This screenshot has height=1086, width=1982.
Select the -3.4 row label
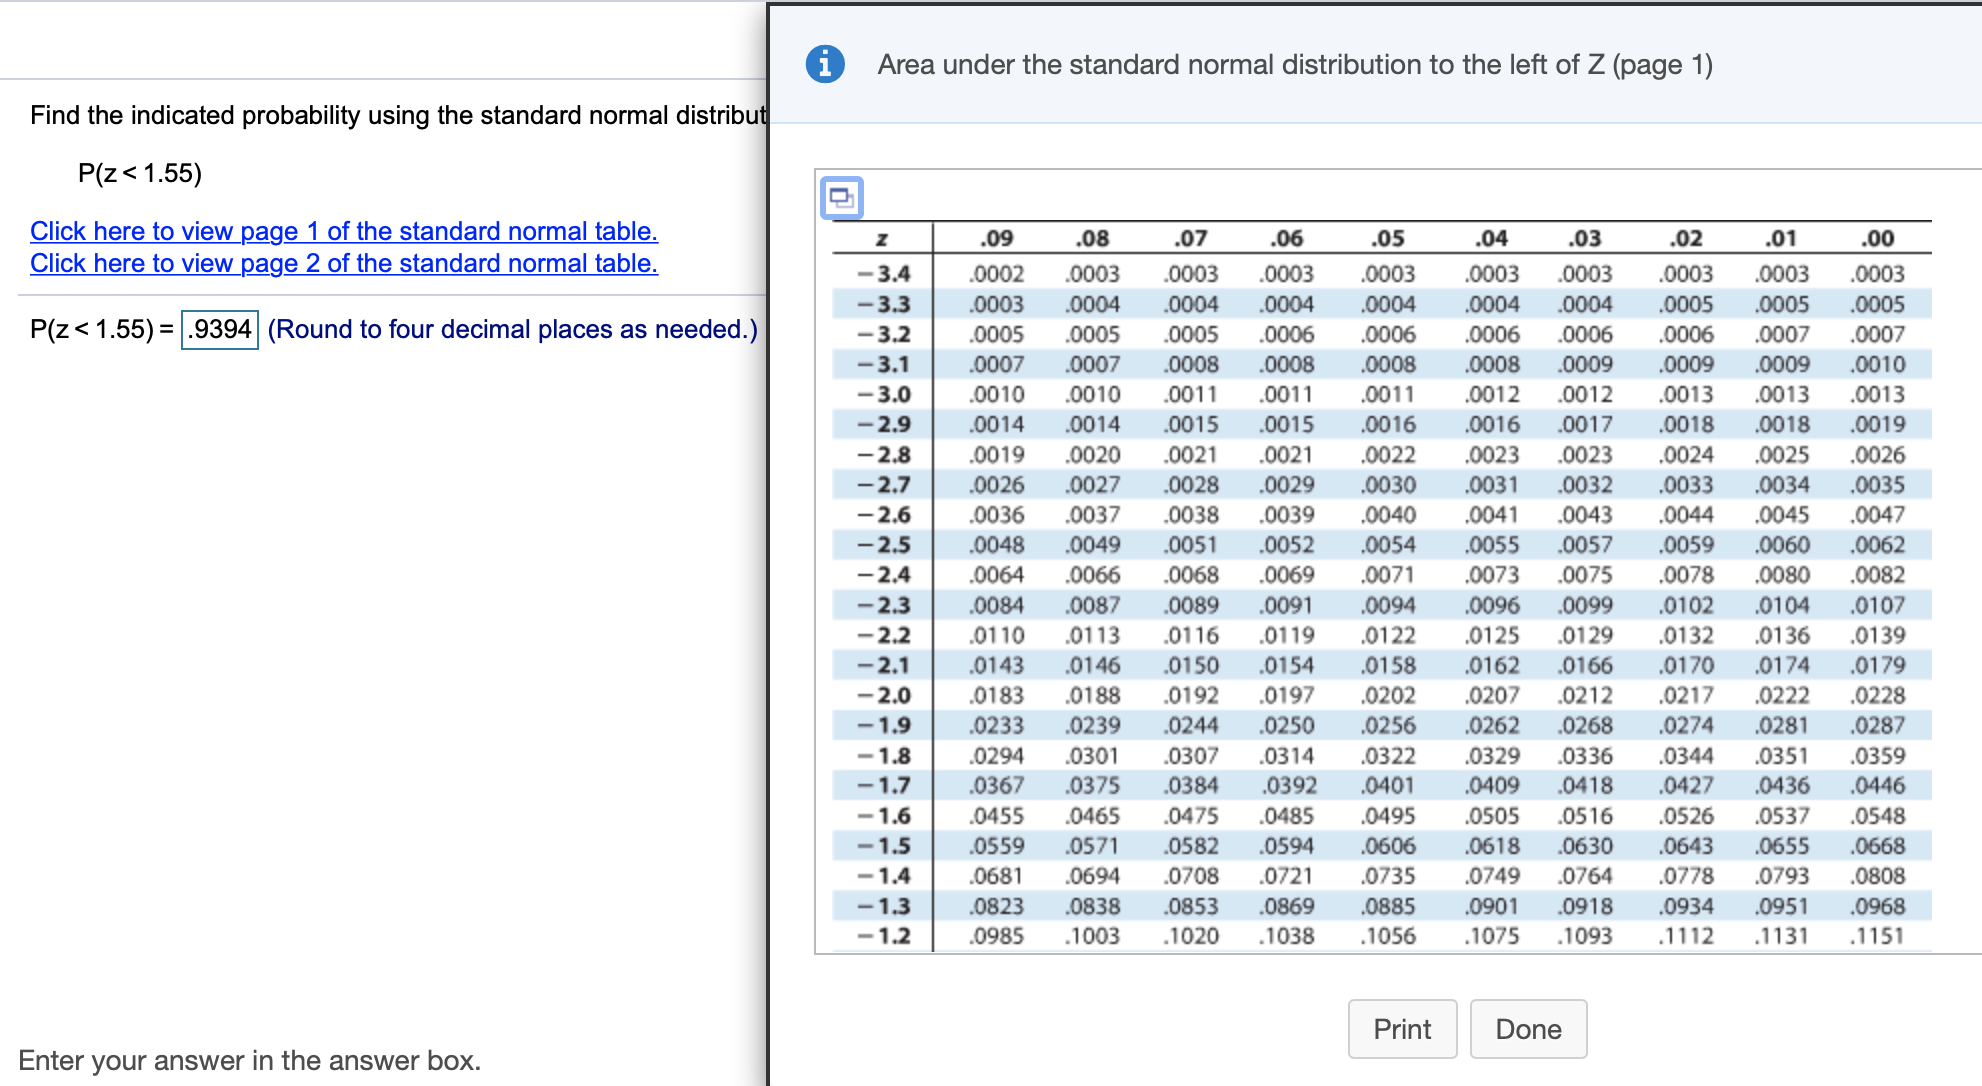pyautogui.click(x=883, y=273)
